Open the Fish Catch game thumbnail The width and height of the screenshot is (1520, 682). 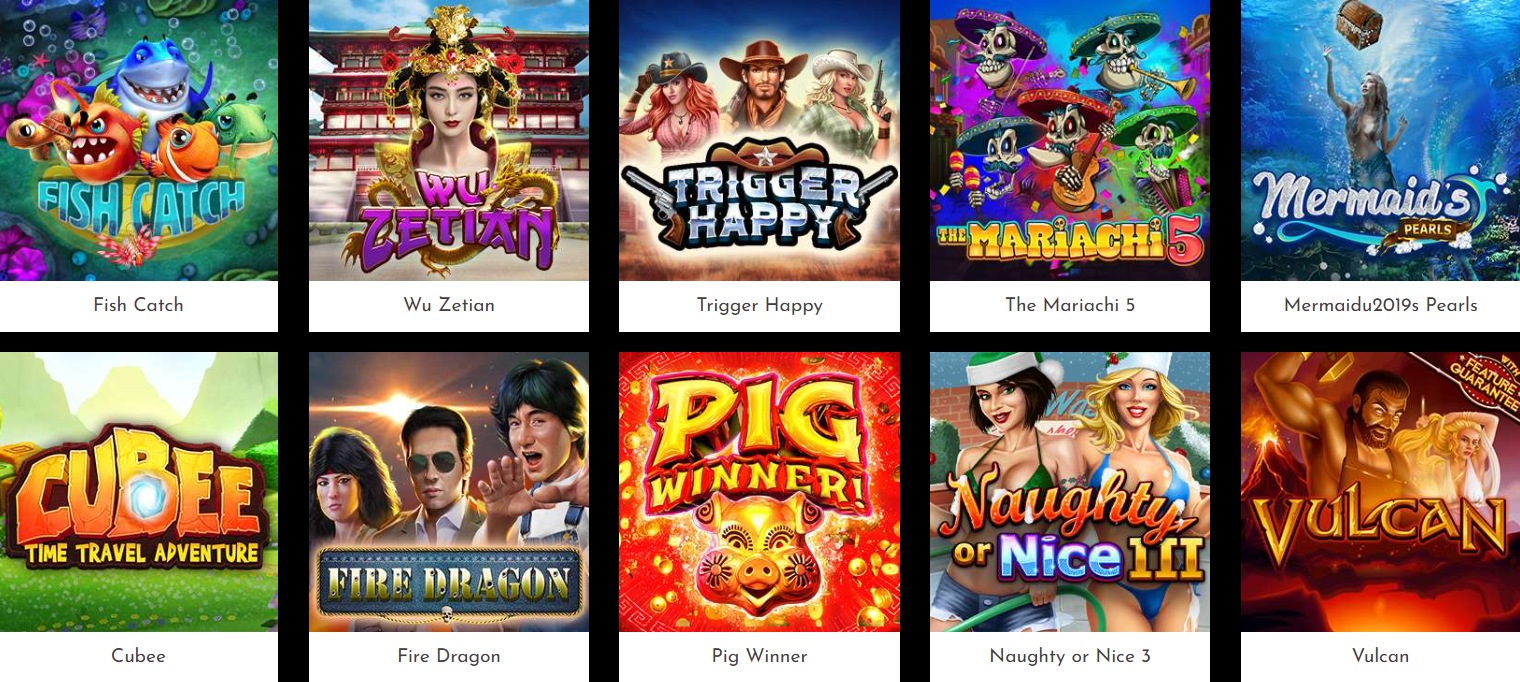(138, 140)
